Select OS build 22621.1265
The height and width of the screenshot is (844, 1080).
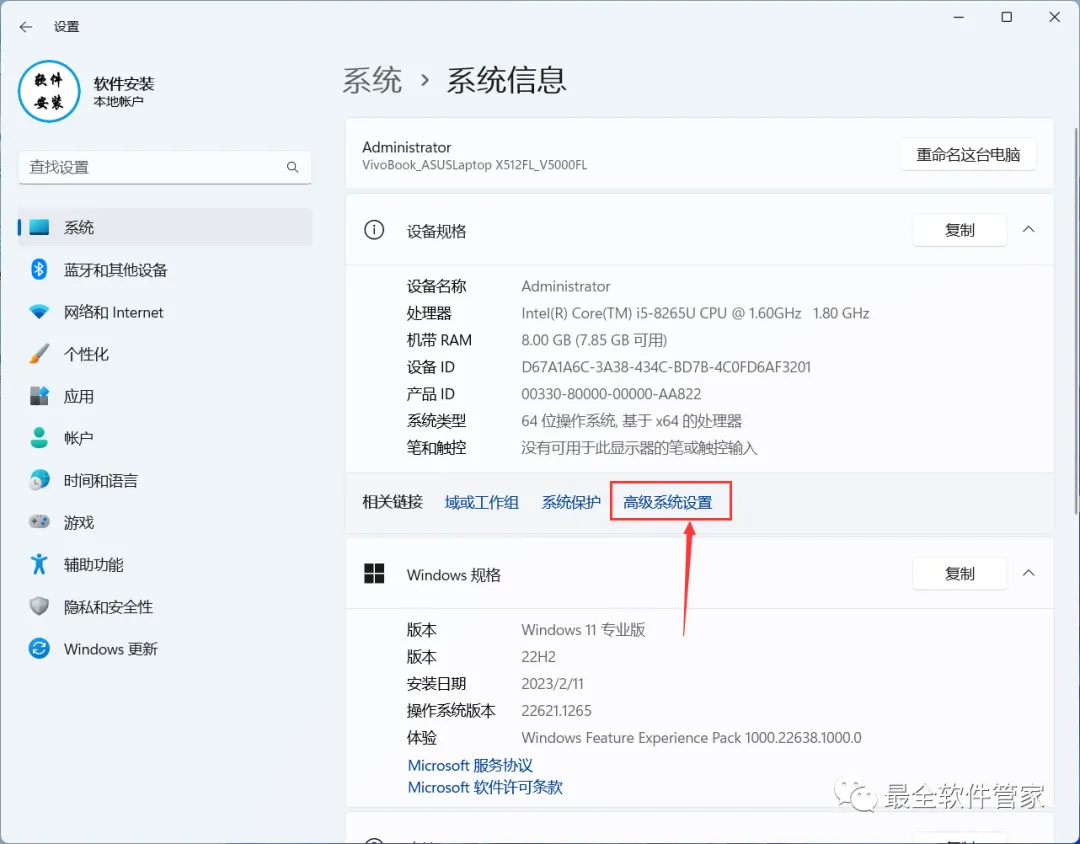coord(557,710)
